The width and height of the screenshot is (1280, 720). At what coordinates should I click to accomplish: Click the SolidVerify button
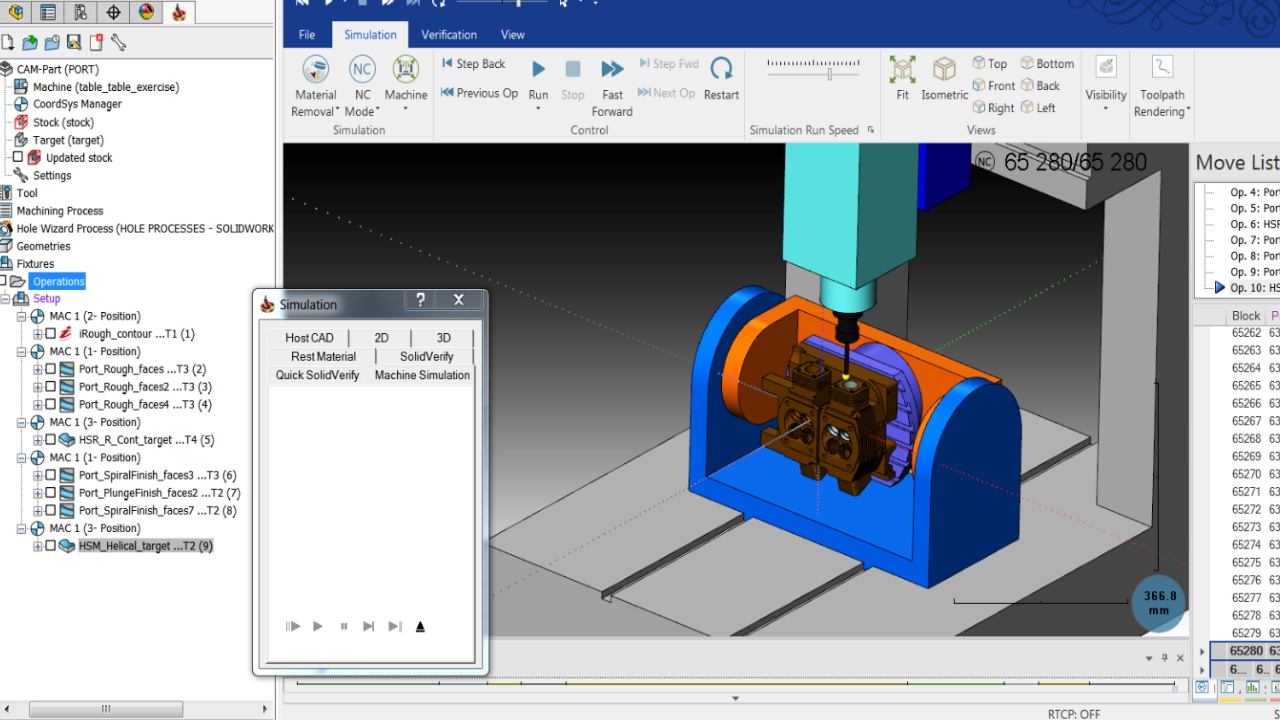(x=426, y=357)
